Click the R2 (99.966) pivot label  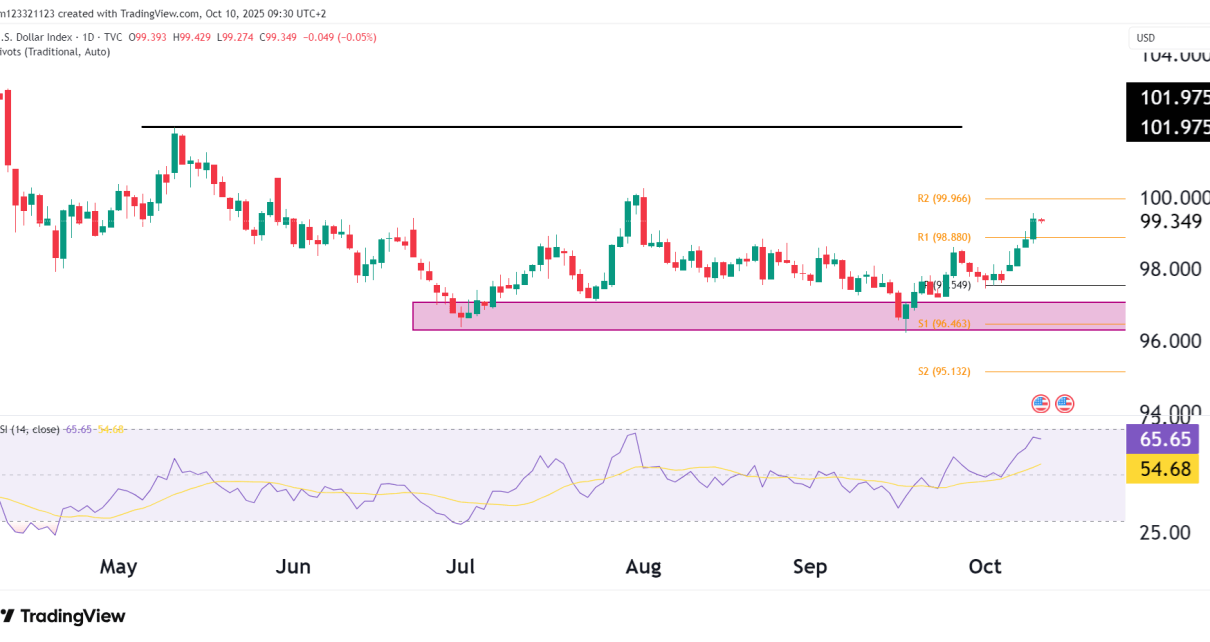tap(943, 199)
